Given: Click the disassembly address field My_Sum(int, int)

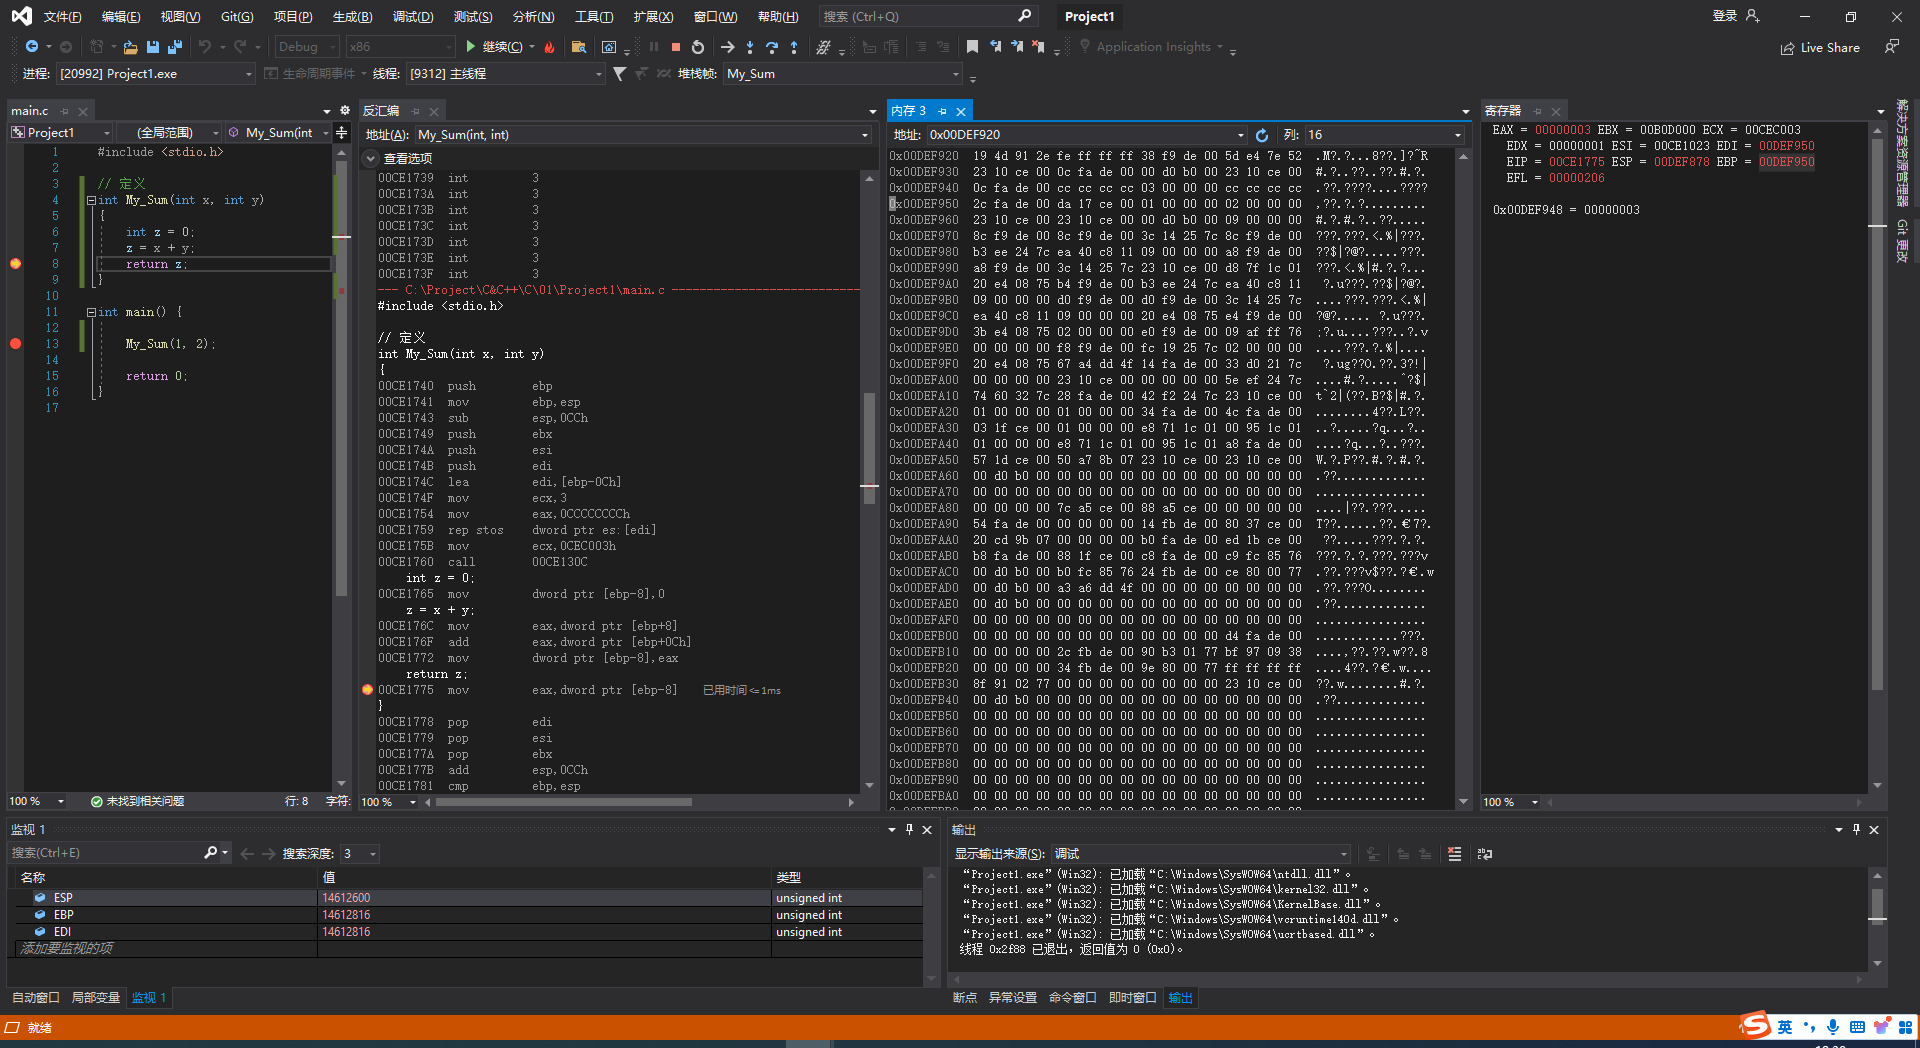Looking at the screenshot, I should pos(643,135).
